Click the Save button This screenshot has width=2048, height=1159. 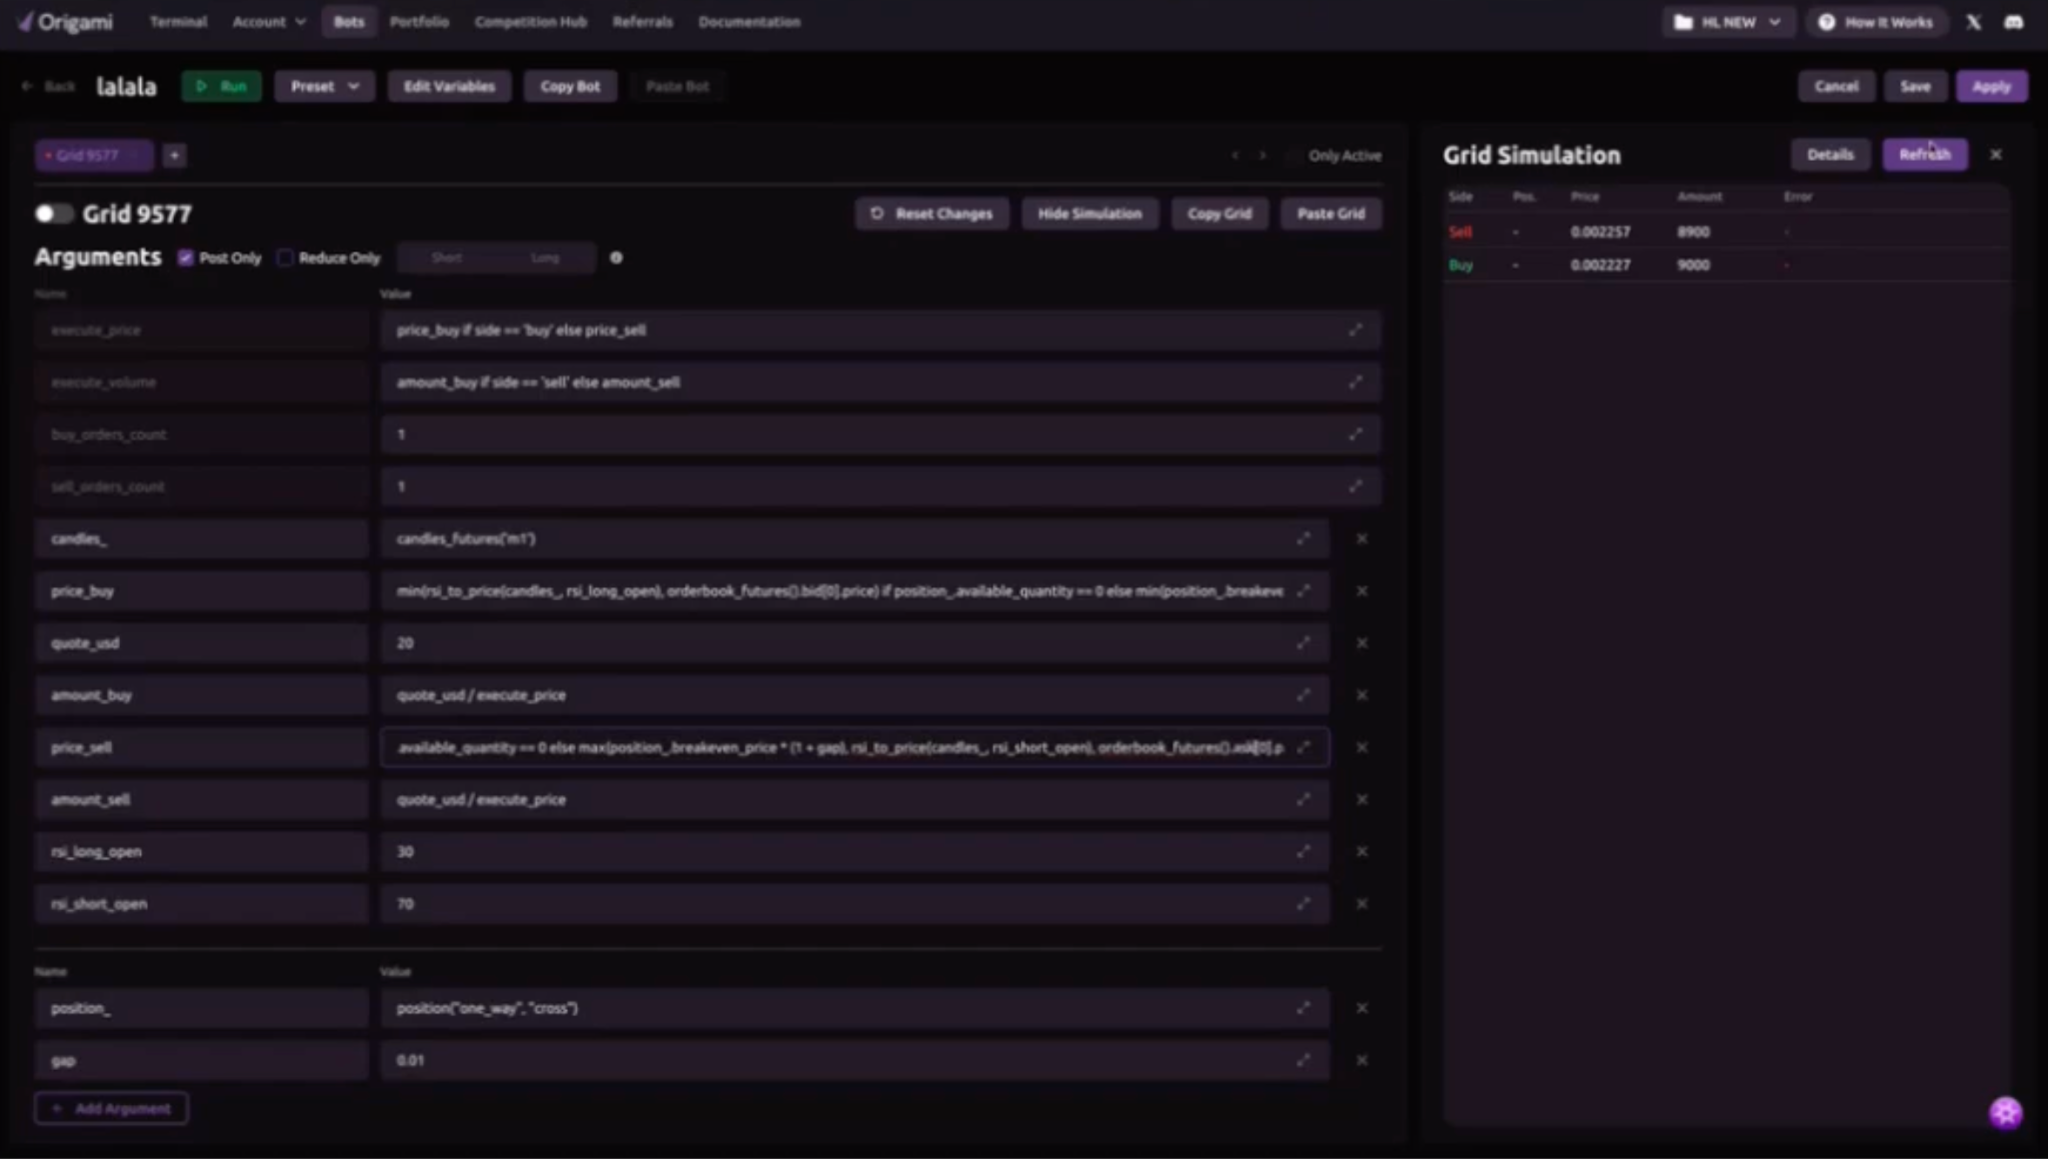(x=1915, y=86)
